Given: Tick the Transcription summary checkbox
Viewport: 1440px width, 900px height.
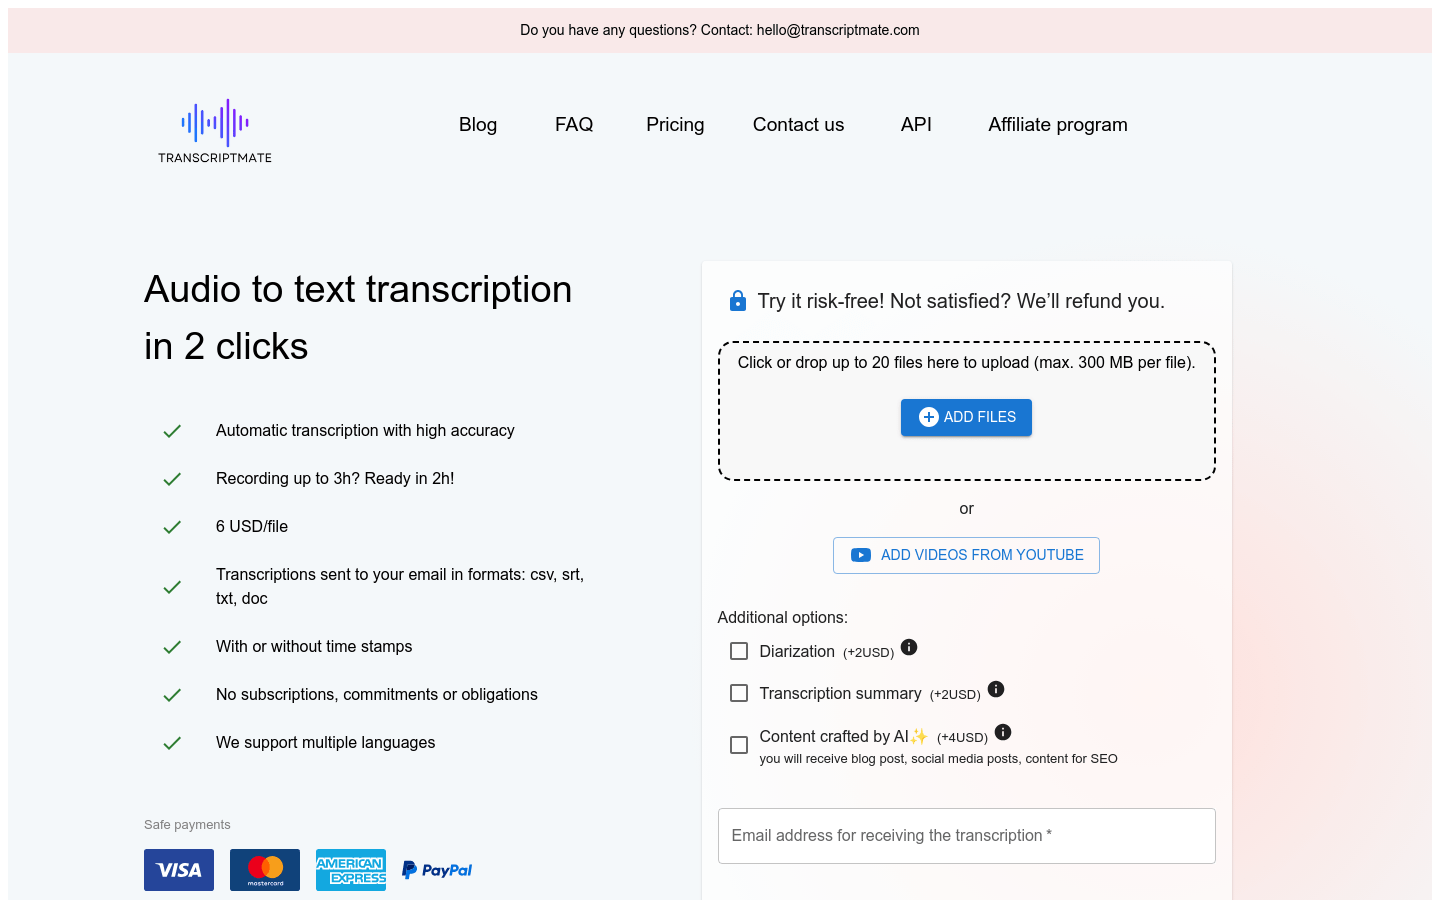Looking at the screenshot, I should click(x=739, y=693).
